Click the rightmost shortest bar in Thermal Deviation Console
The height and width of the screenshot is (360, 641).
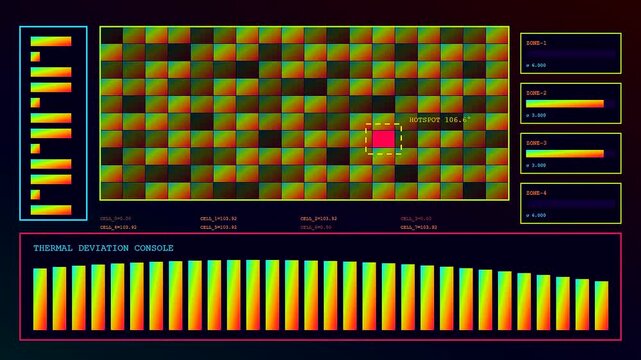point(601,305)
